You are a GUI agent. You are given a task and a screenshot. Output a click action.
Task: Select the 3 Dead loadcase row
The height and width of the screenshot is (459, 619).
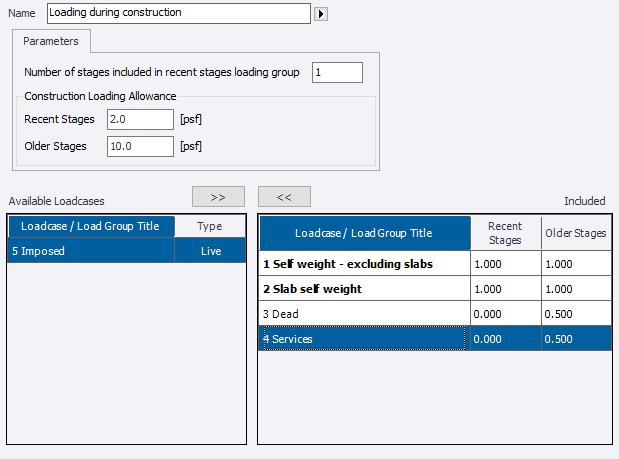coord(364,314)
